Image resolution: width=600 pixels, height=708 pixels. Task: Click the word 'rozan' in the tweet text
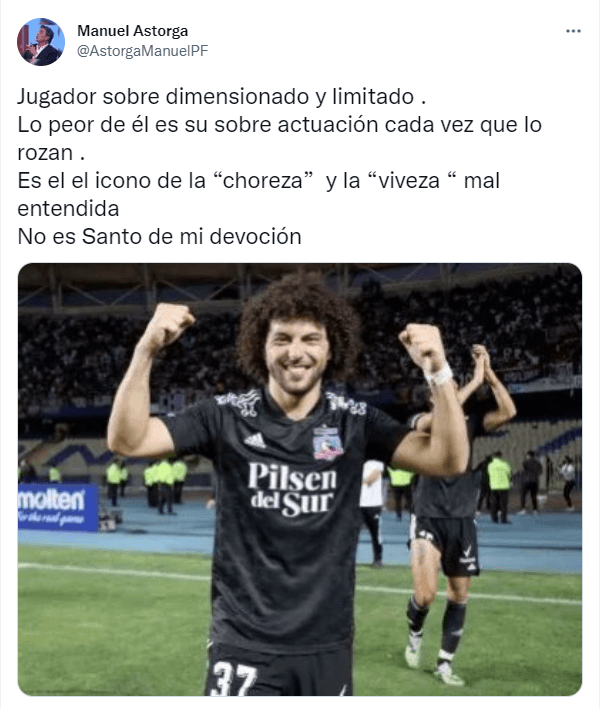point(45,153)
